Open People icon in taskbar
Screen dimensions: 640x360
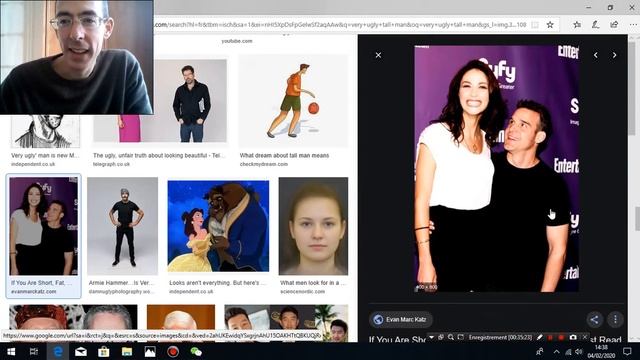(x=540, y=351)
